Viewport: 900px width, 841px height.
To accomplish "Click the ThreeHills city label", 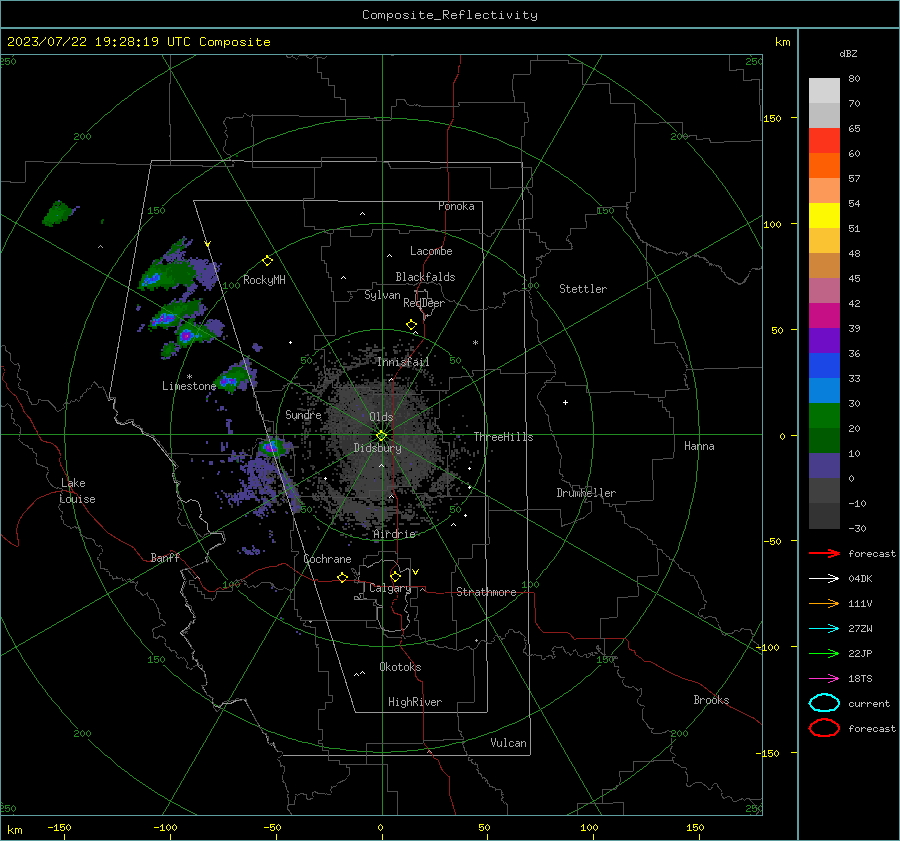I will pos(503,437).
